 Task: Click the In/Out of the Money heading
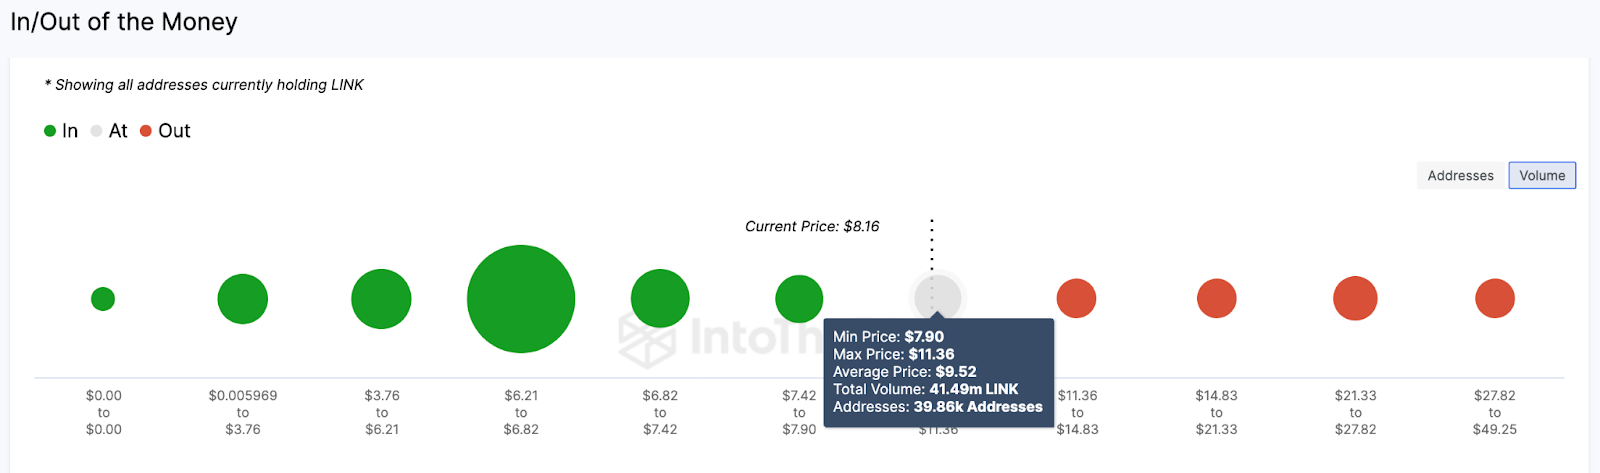click(124, 22)
